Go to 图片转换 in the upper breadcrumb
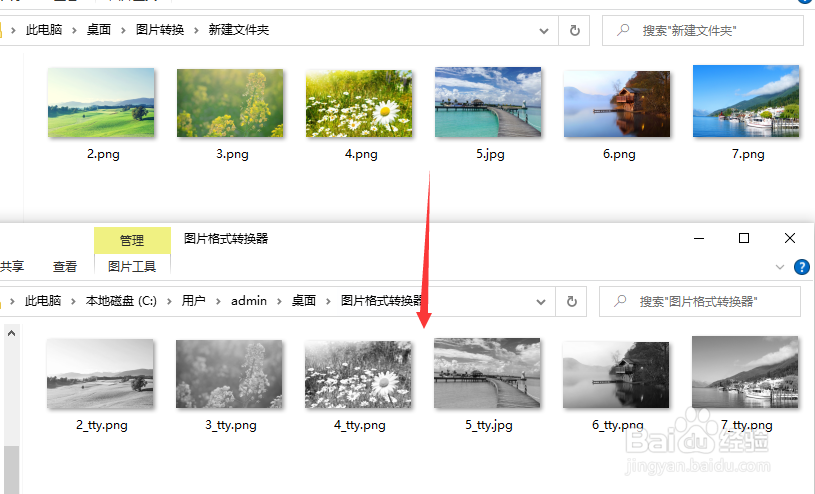The image size is (815, 494). (x=160, y=30)
